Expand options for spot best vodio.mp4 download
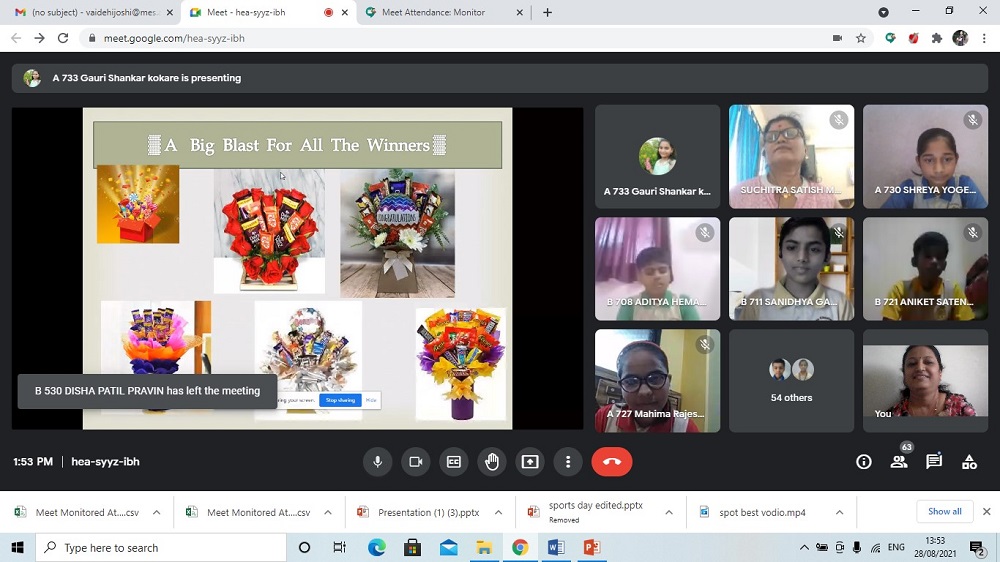Viewport: 1000px width, 562px height. pyautogui.click(x=839, y=513)
